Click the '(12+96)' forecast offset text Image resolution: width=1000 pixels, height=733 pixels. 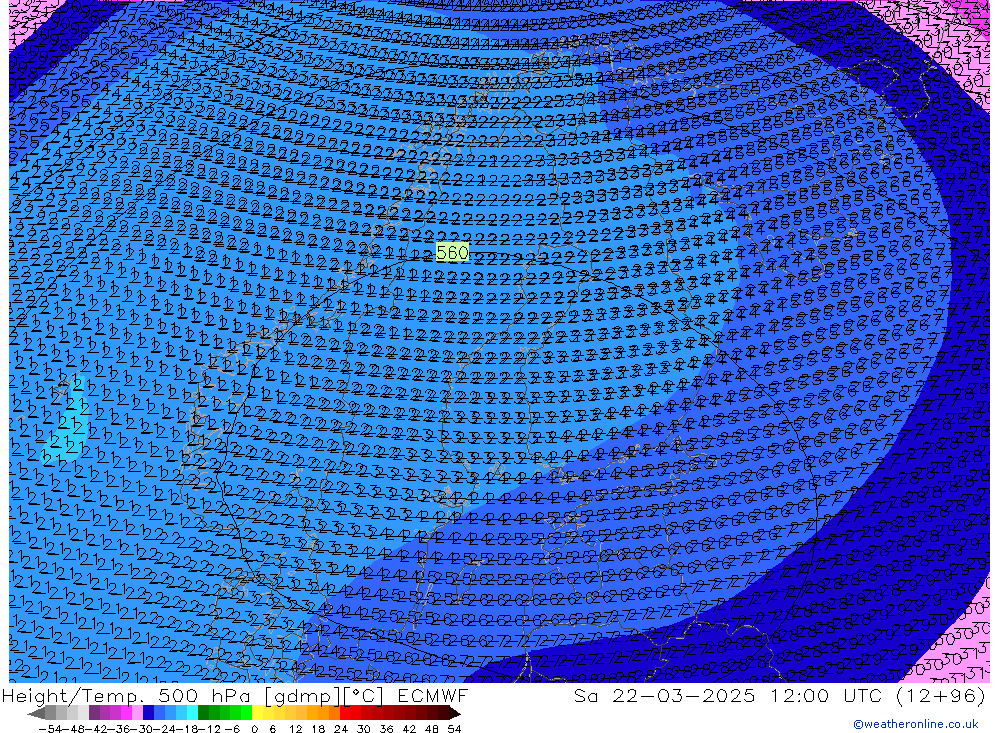pyautogui.click(x=941, y=695)
